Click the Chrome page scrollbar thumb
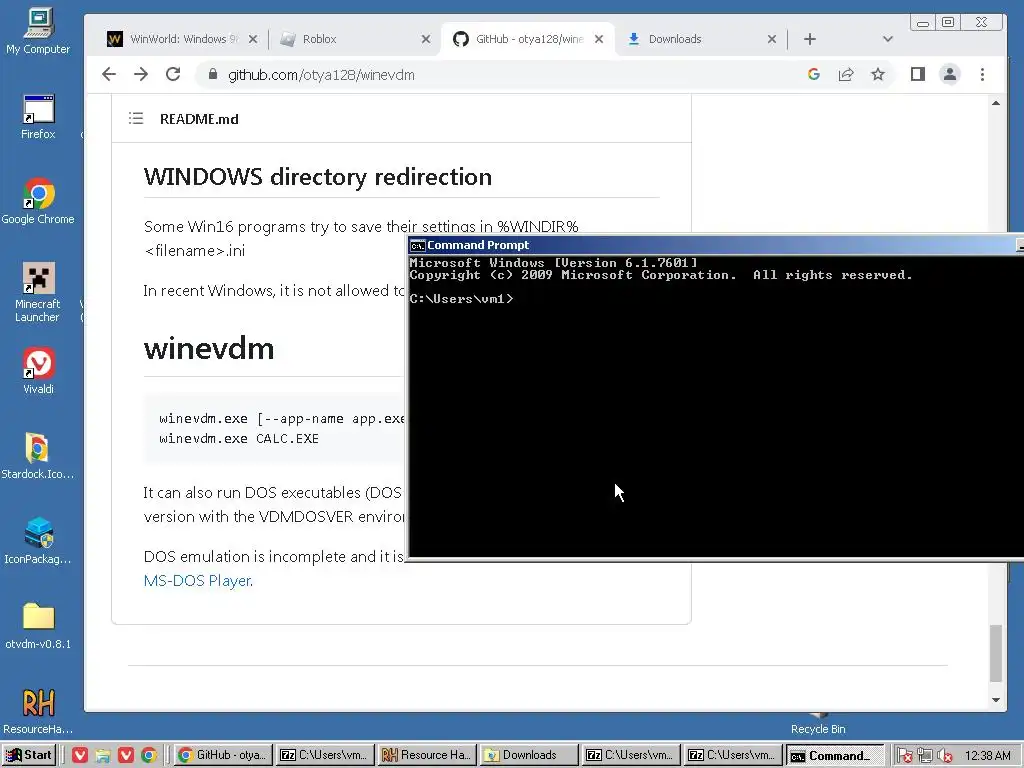The image size is (1024, 768). (995, 653)
